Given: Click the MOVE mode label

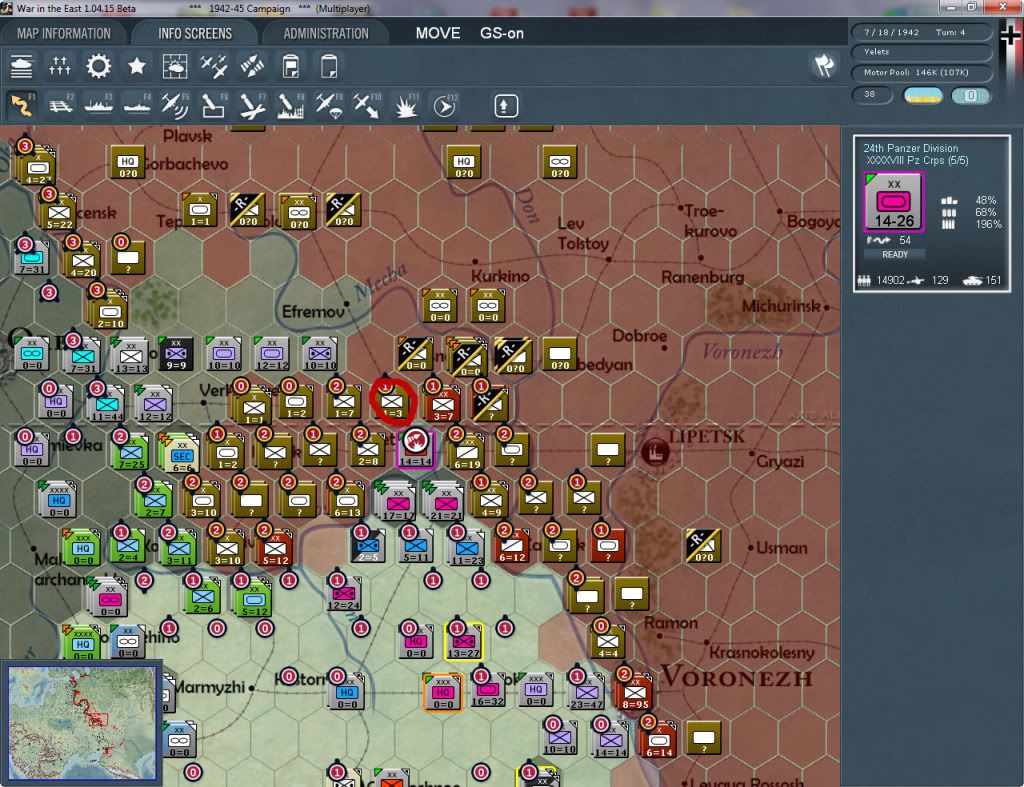Looking at the screenshot, I should (x=438, y=33).
